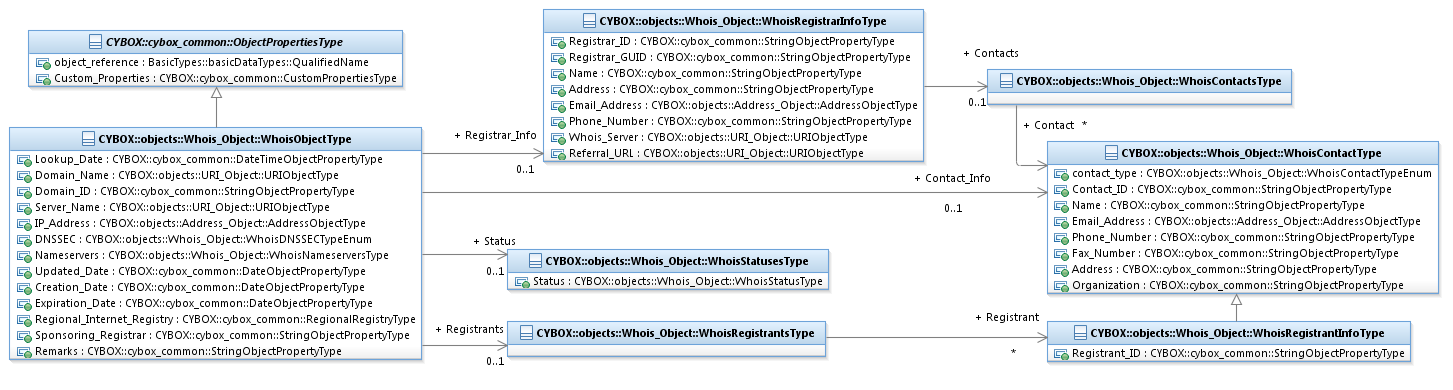Click generalization arrowhead under WhoisContactType
This screenshot has width=1453, height=390.
tap(1237, 300)
